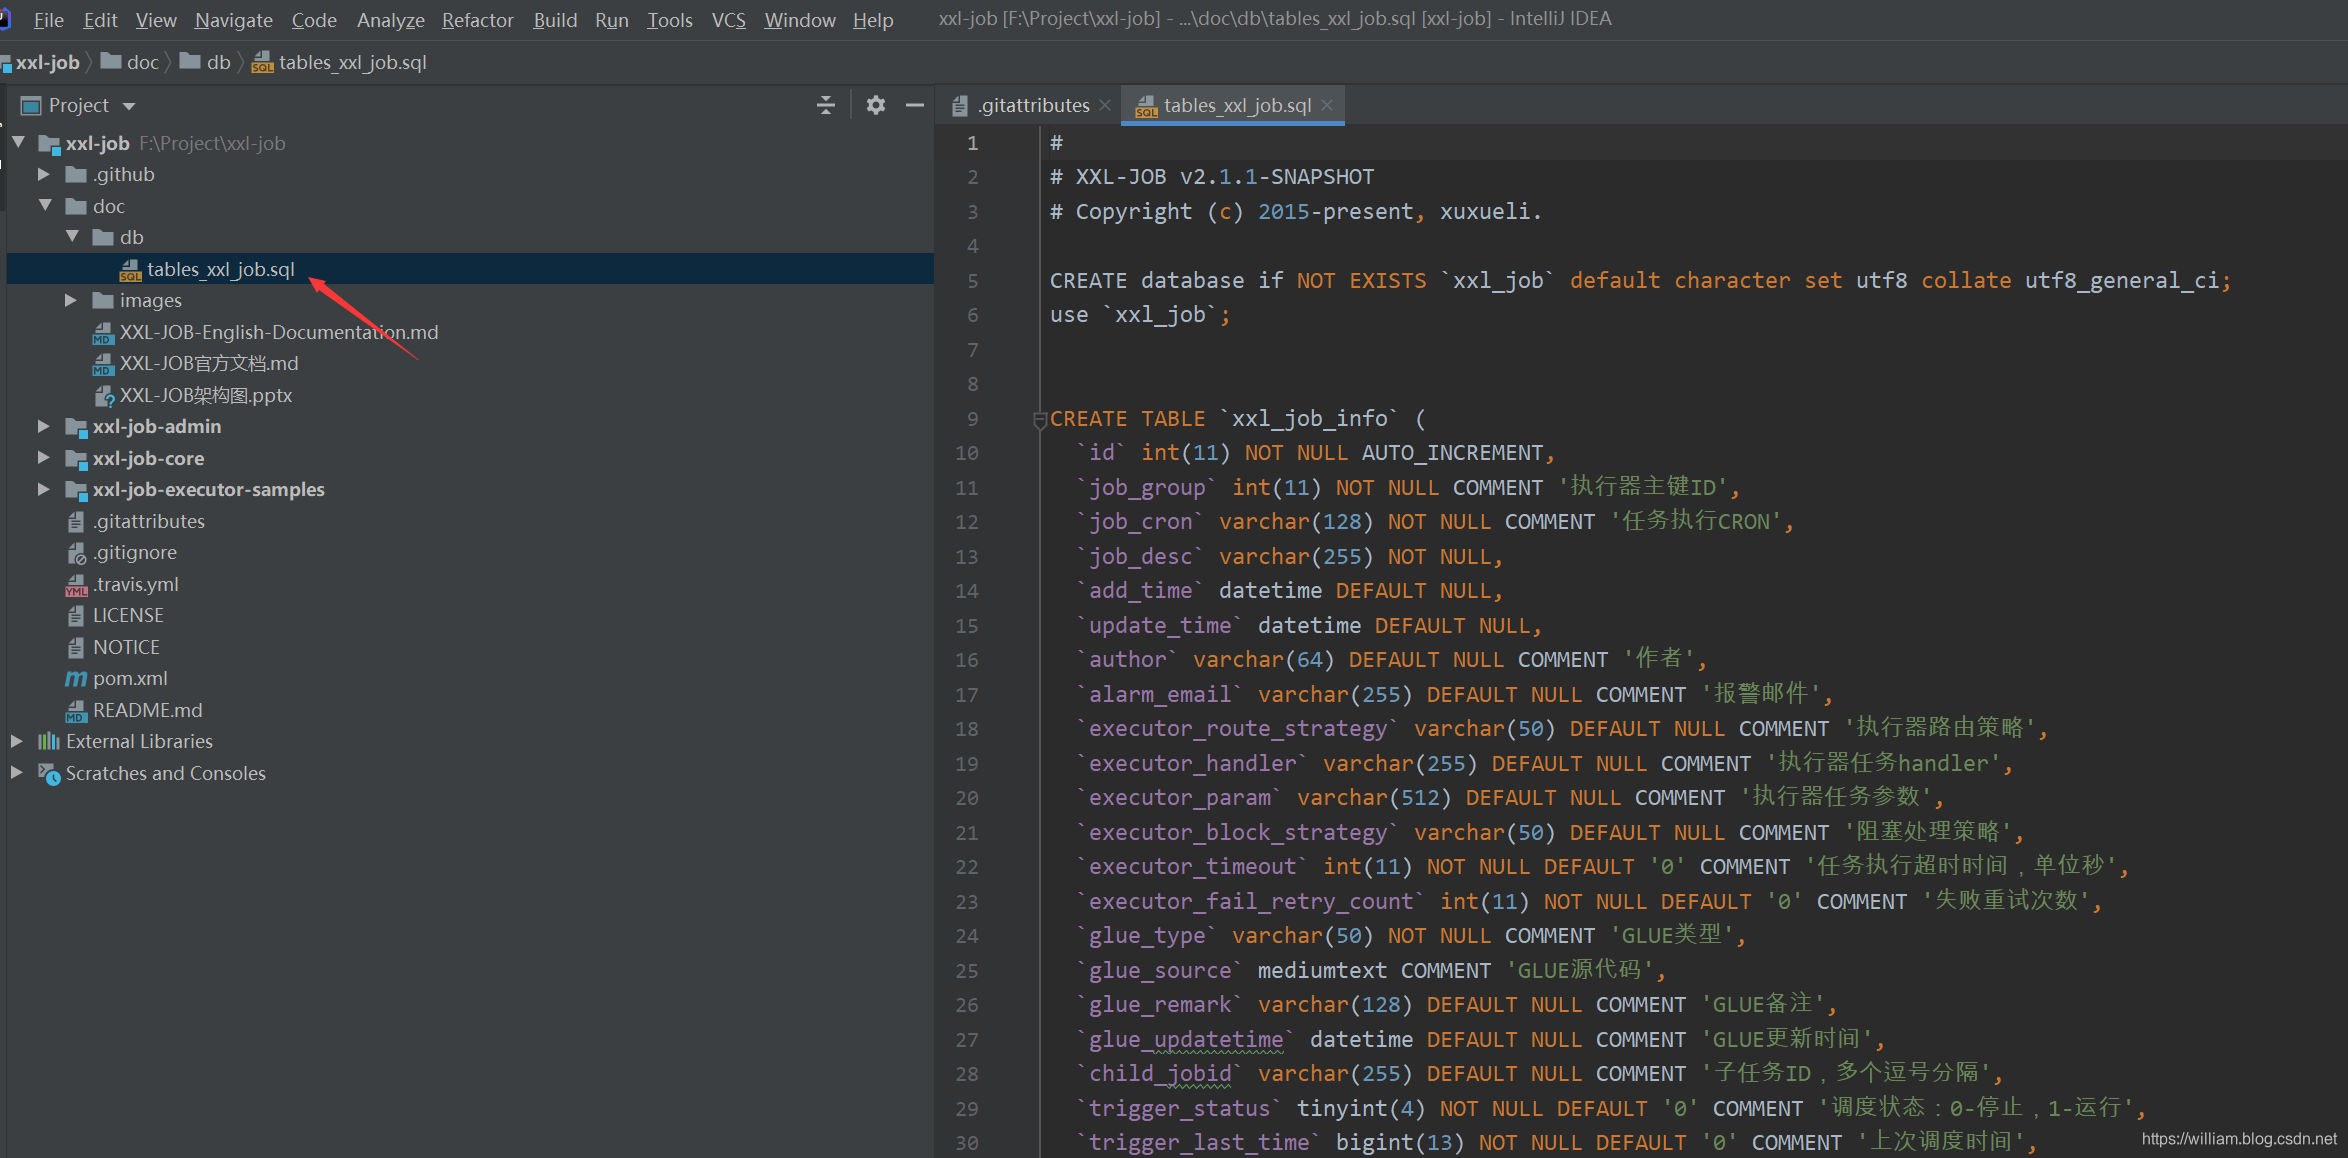The image size is (2348, 1158).
Task: Select .gitignore file in tree
Action: click(x=134, y=552)
